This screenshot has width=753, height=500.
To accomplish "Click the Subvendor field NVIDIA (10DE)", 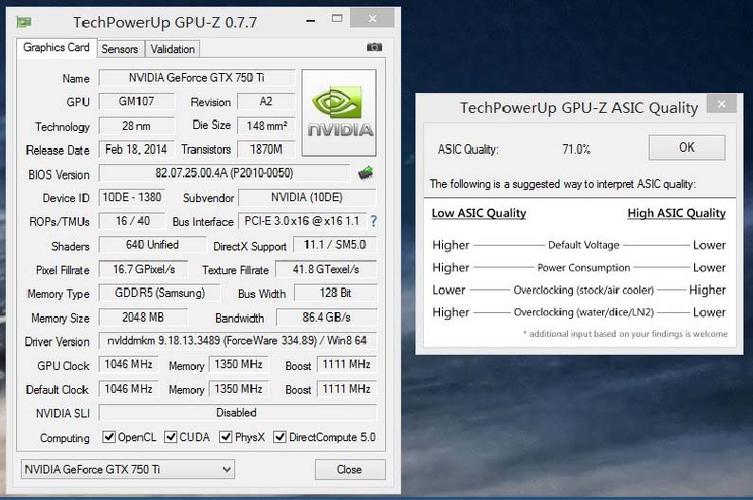I will click(x=307, y=197).
